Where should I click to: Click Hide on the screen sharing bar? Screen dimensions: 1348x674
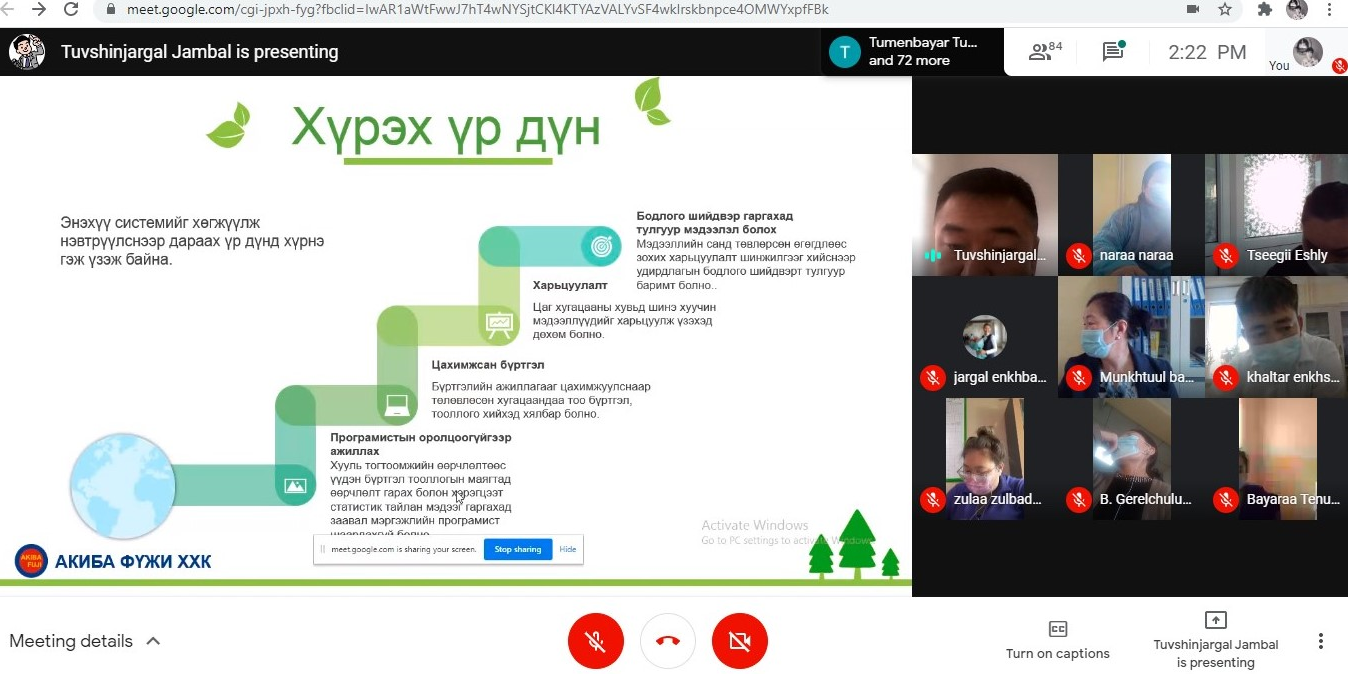coord(567,549)
